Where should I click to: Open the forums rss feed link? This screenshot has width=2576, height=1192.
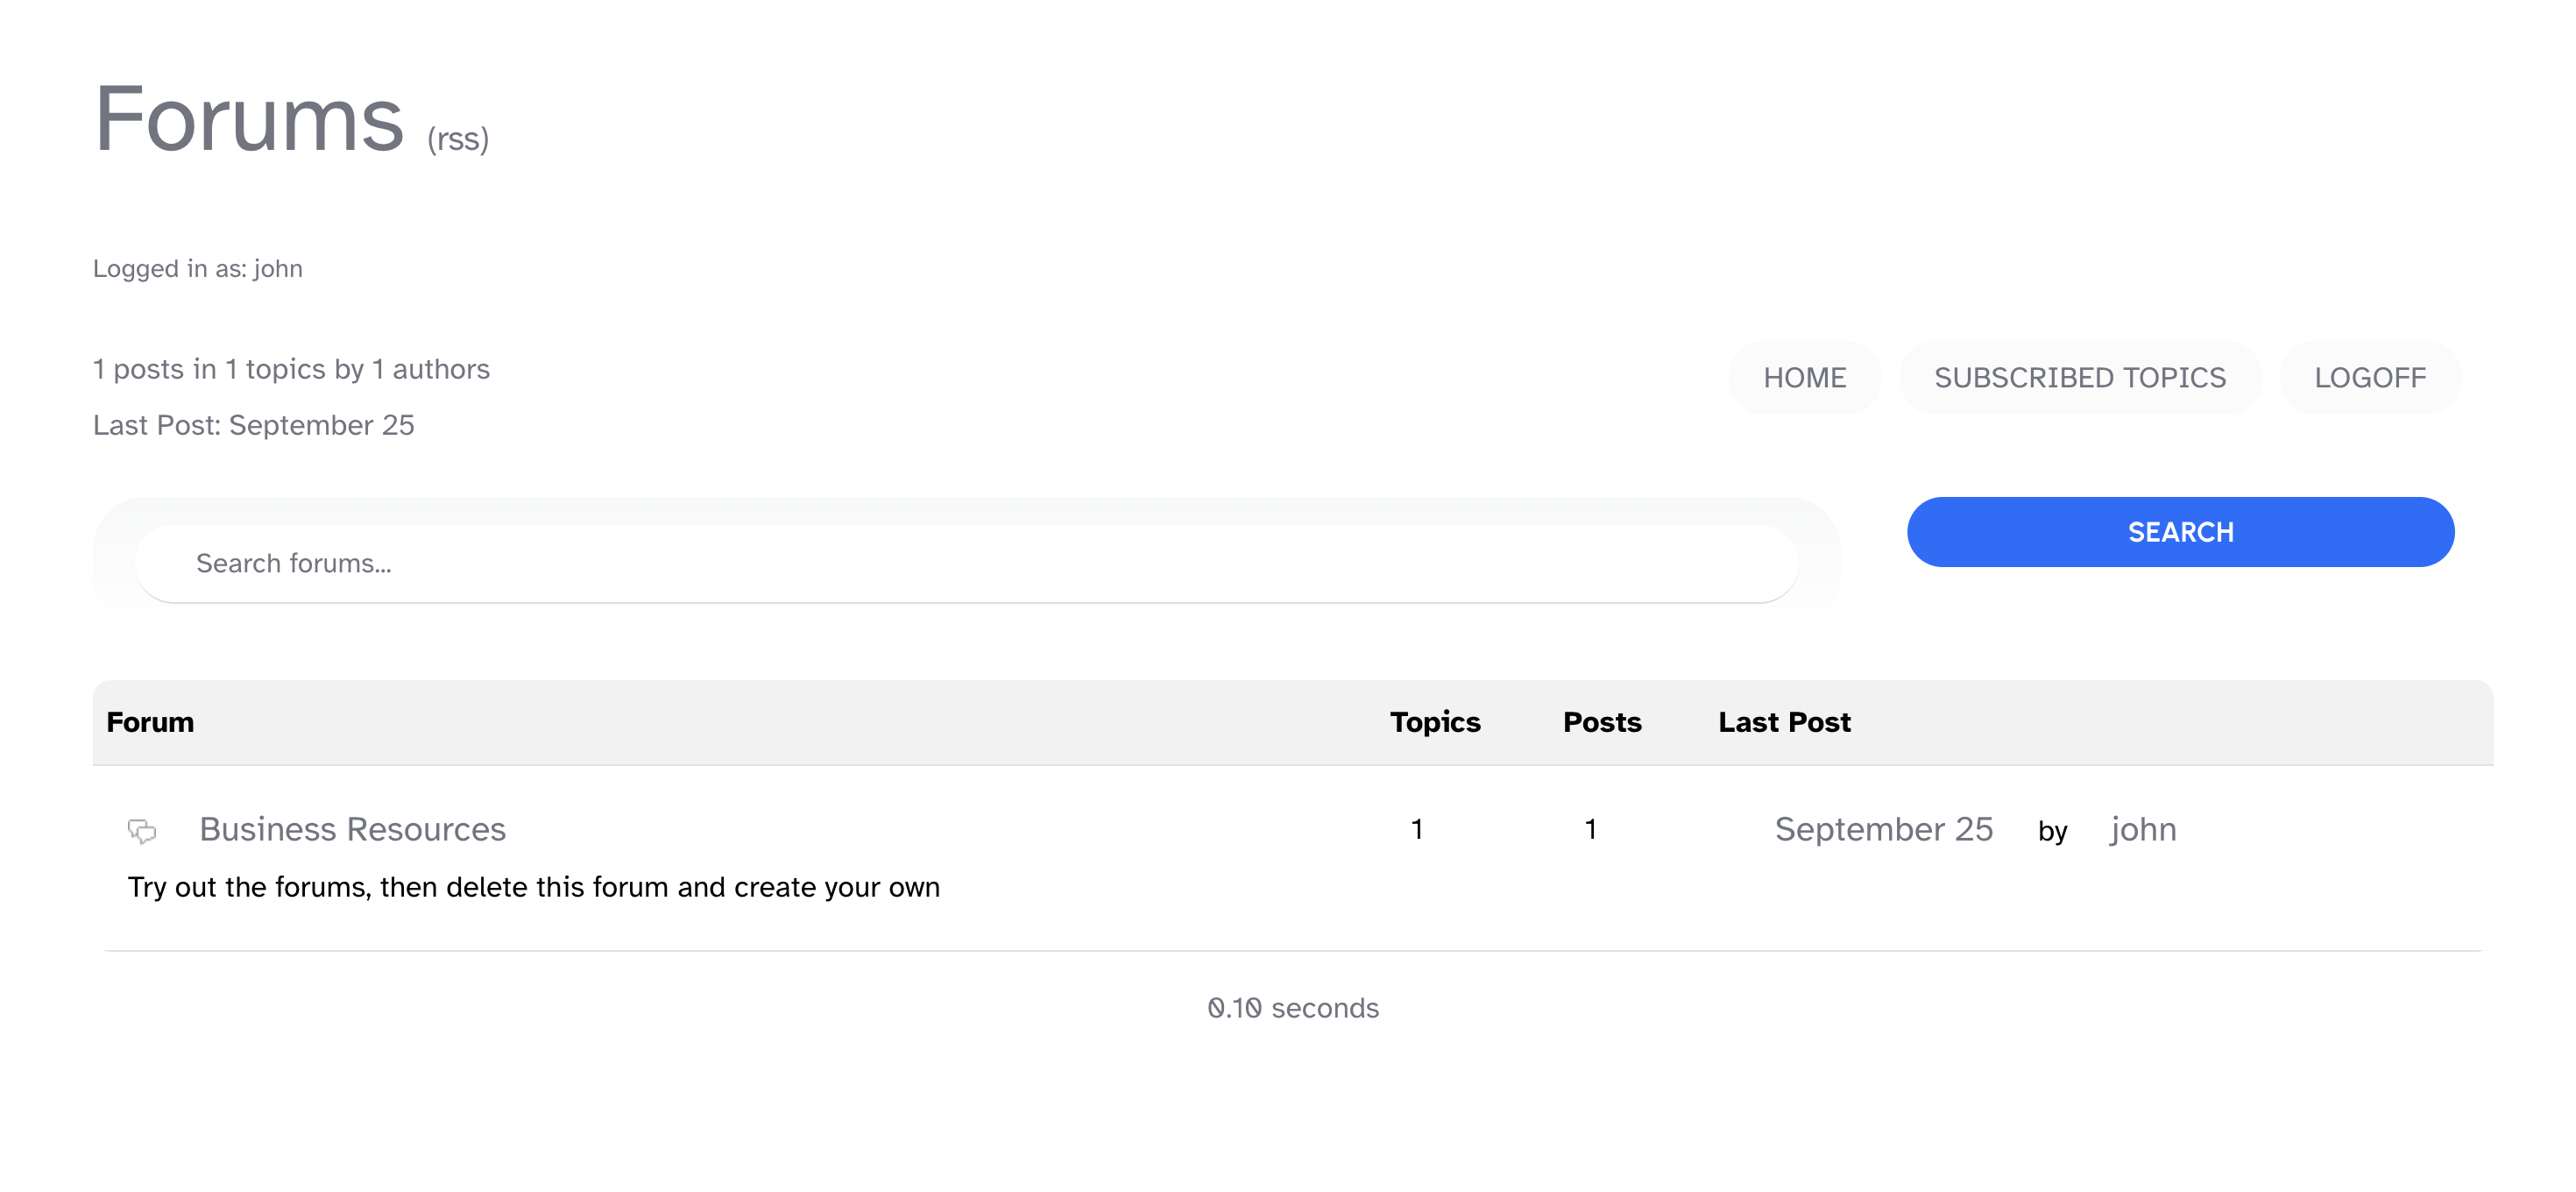pyautogui.click(x=457, y=138)
